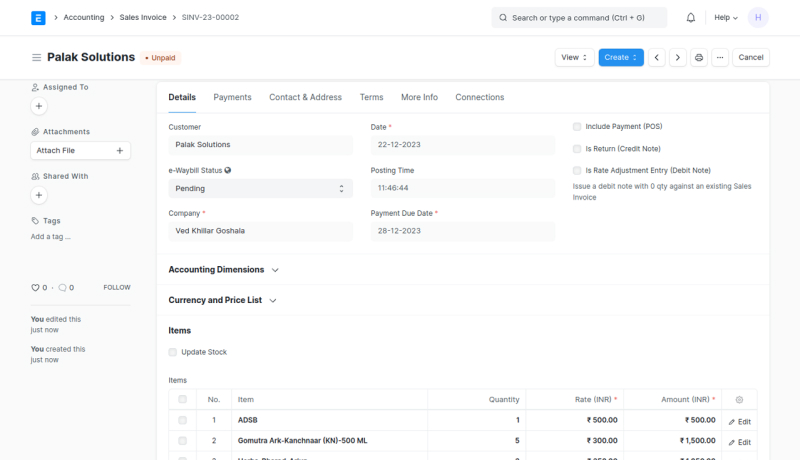
Task: Go to Sales Invoice breadcrumb
Action: point(143,17)
